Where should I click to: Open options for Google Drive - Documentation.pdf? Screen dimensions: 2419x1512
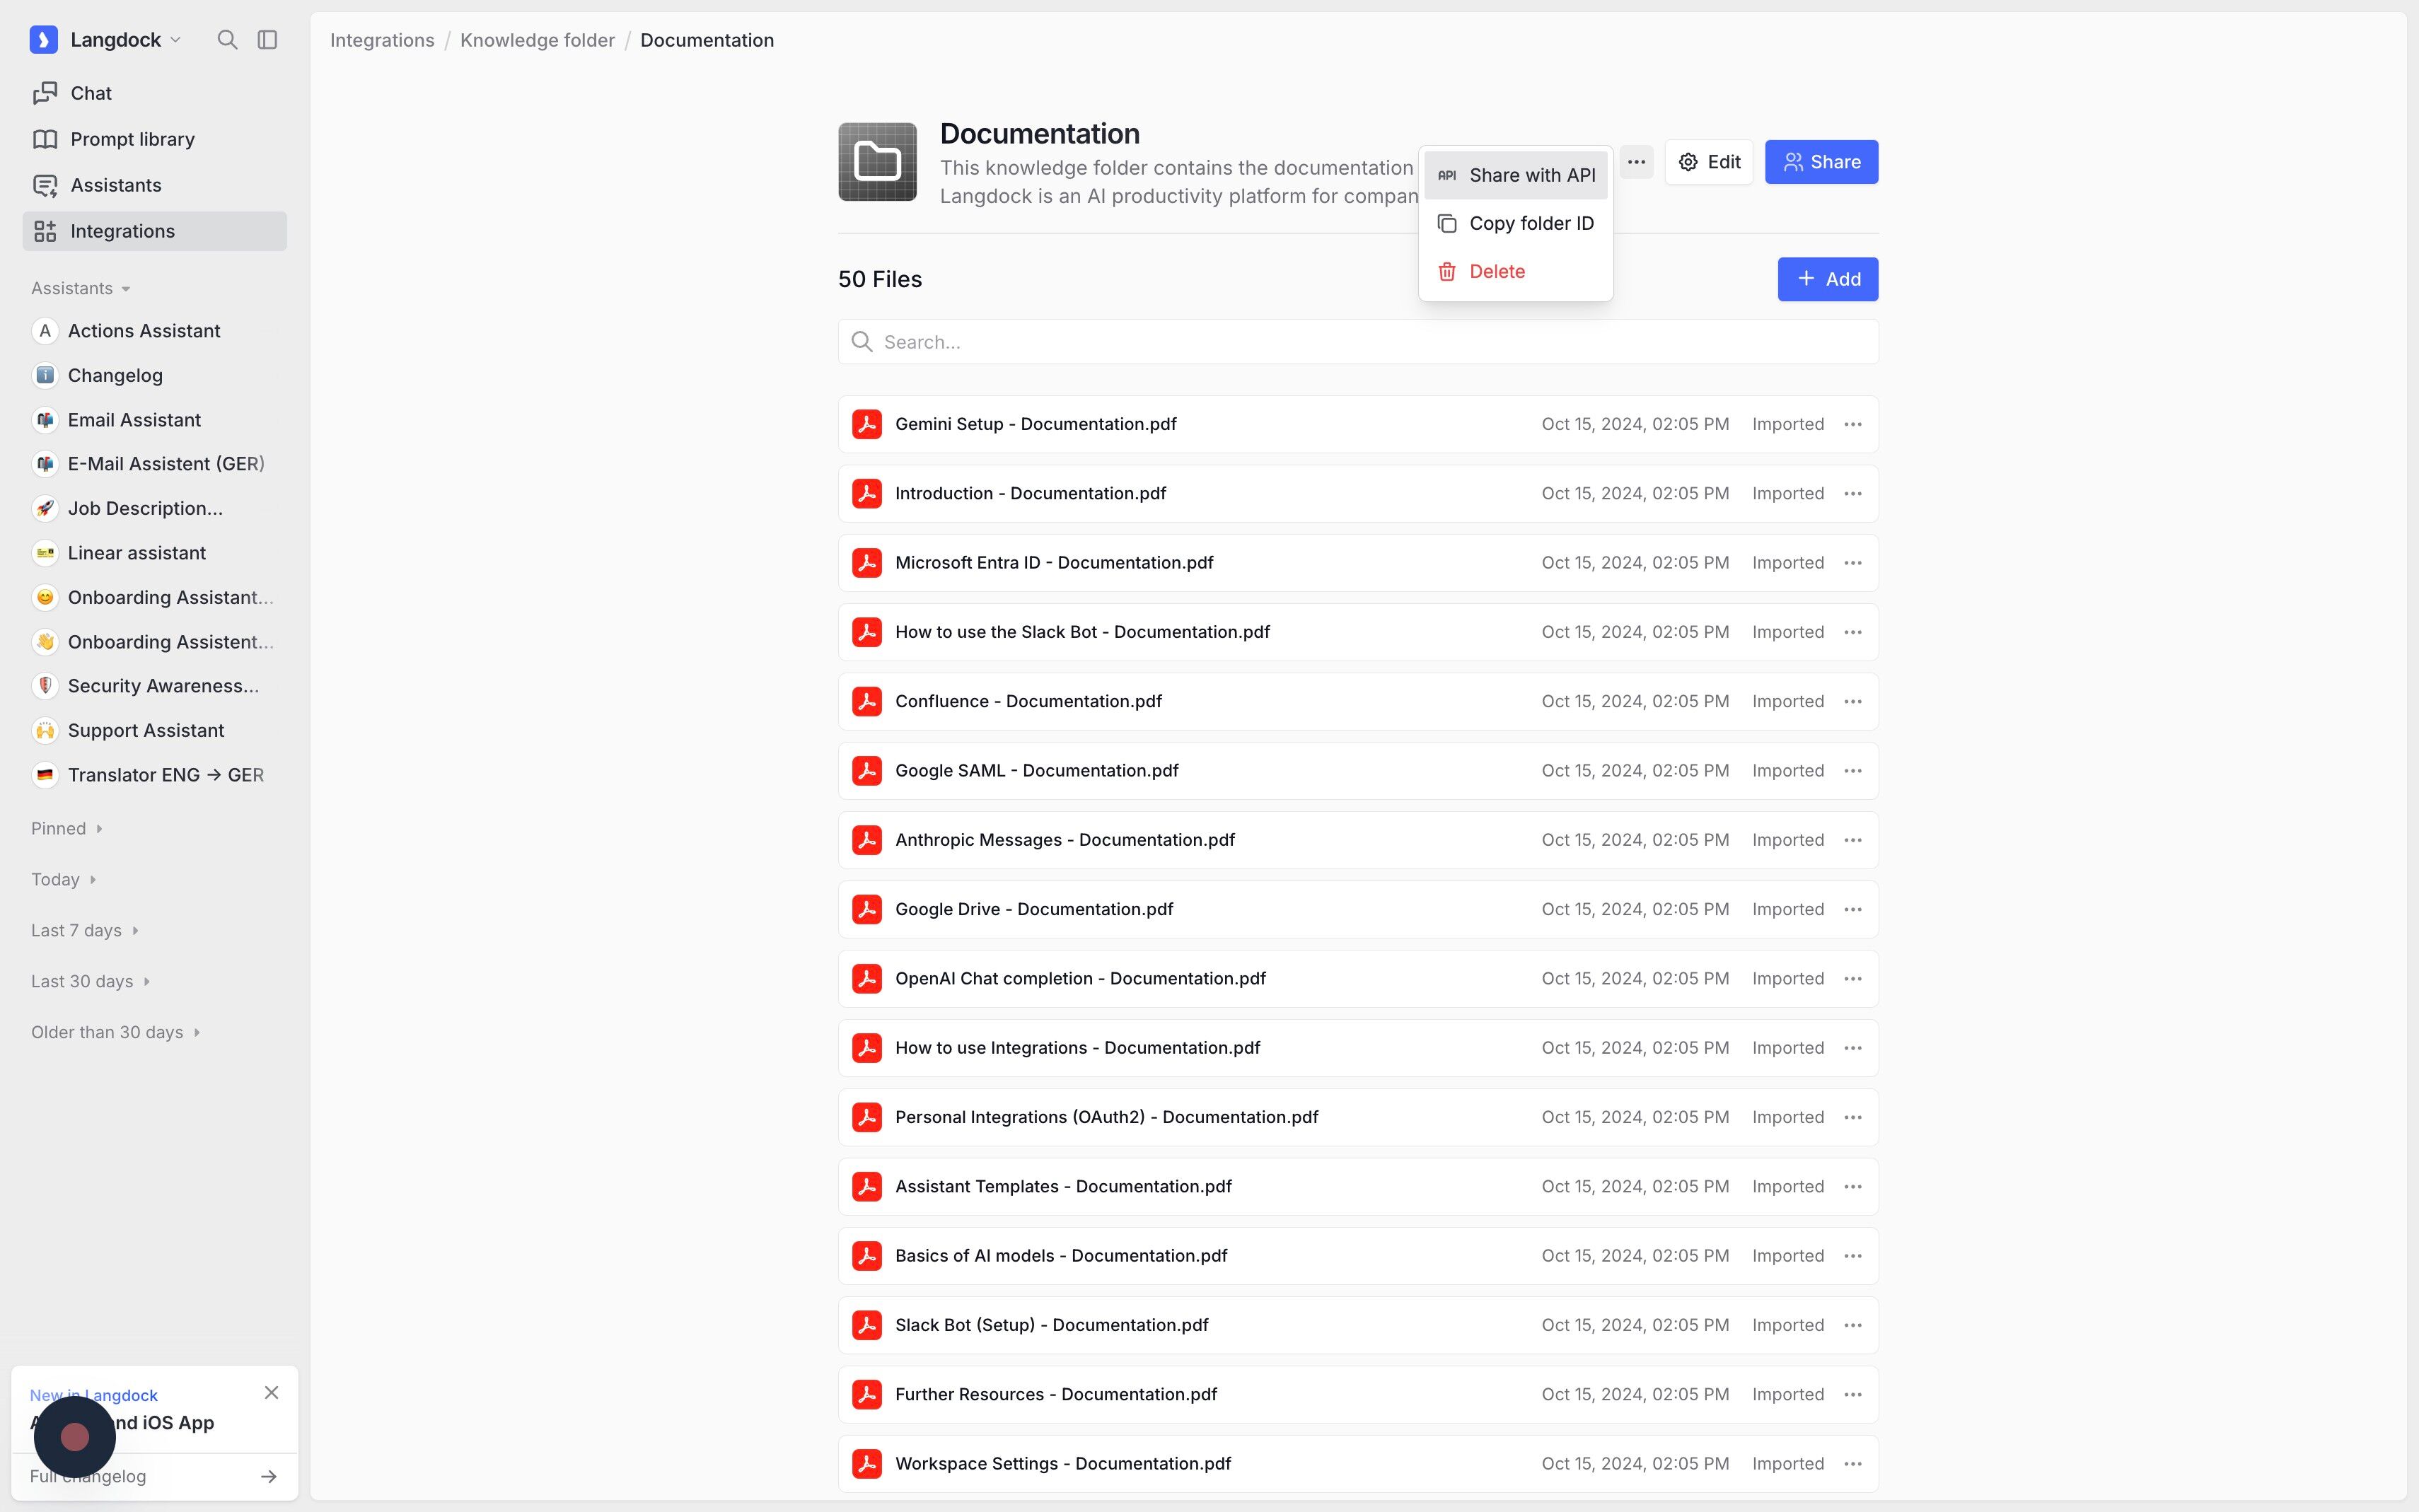point(1853,909)
